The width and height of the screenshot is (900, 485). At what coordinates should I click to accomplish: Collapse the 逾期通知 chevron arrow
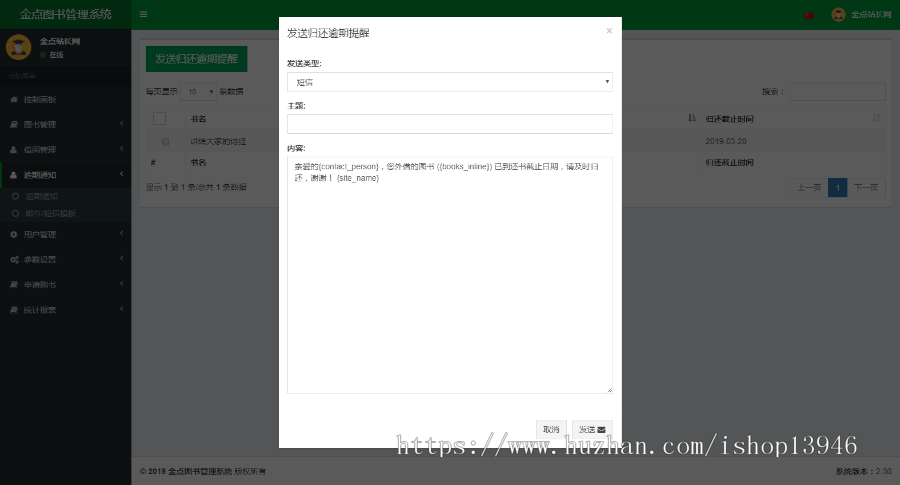click(121, 174)
